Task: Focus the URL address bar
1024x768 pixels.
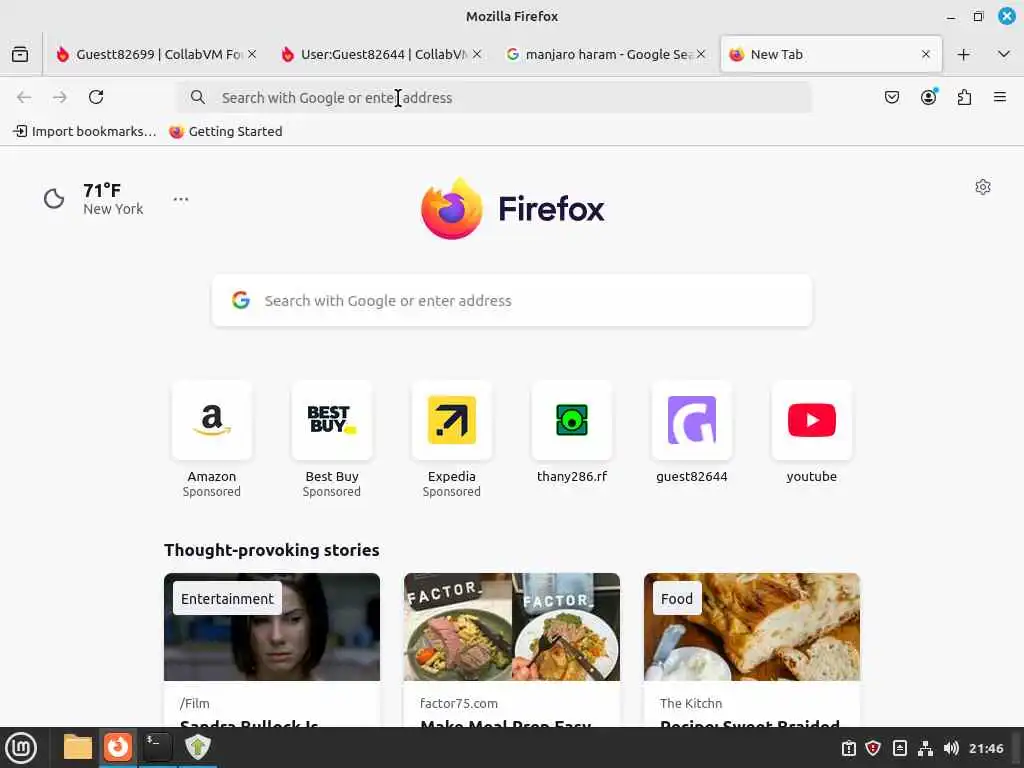Action: (x=494, y=97)
